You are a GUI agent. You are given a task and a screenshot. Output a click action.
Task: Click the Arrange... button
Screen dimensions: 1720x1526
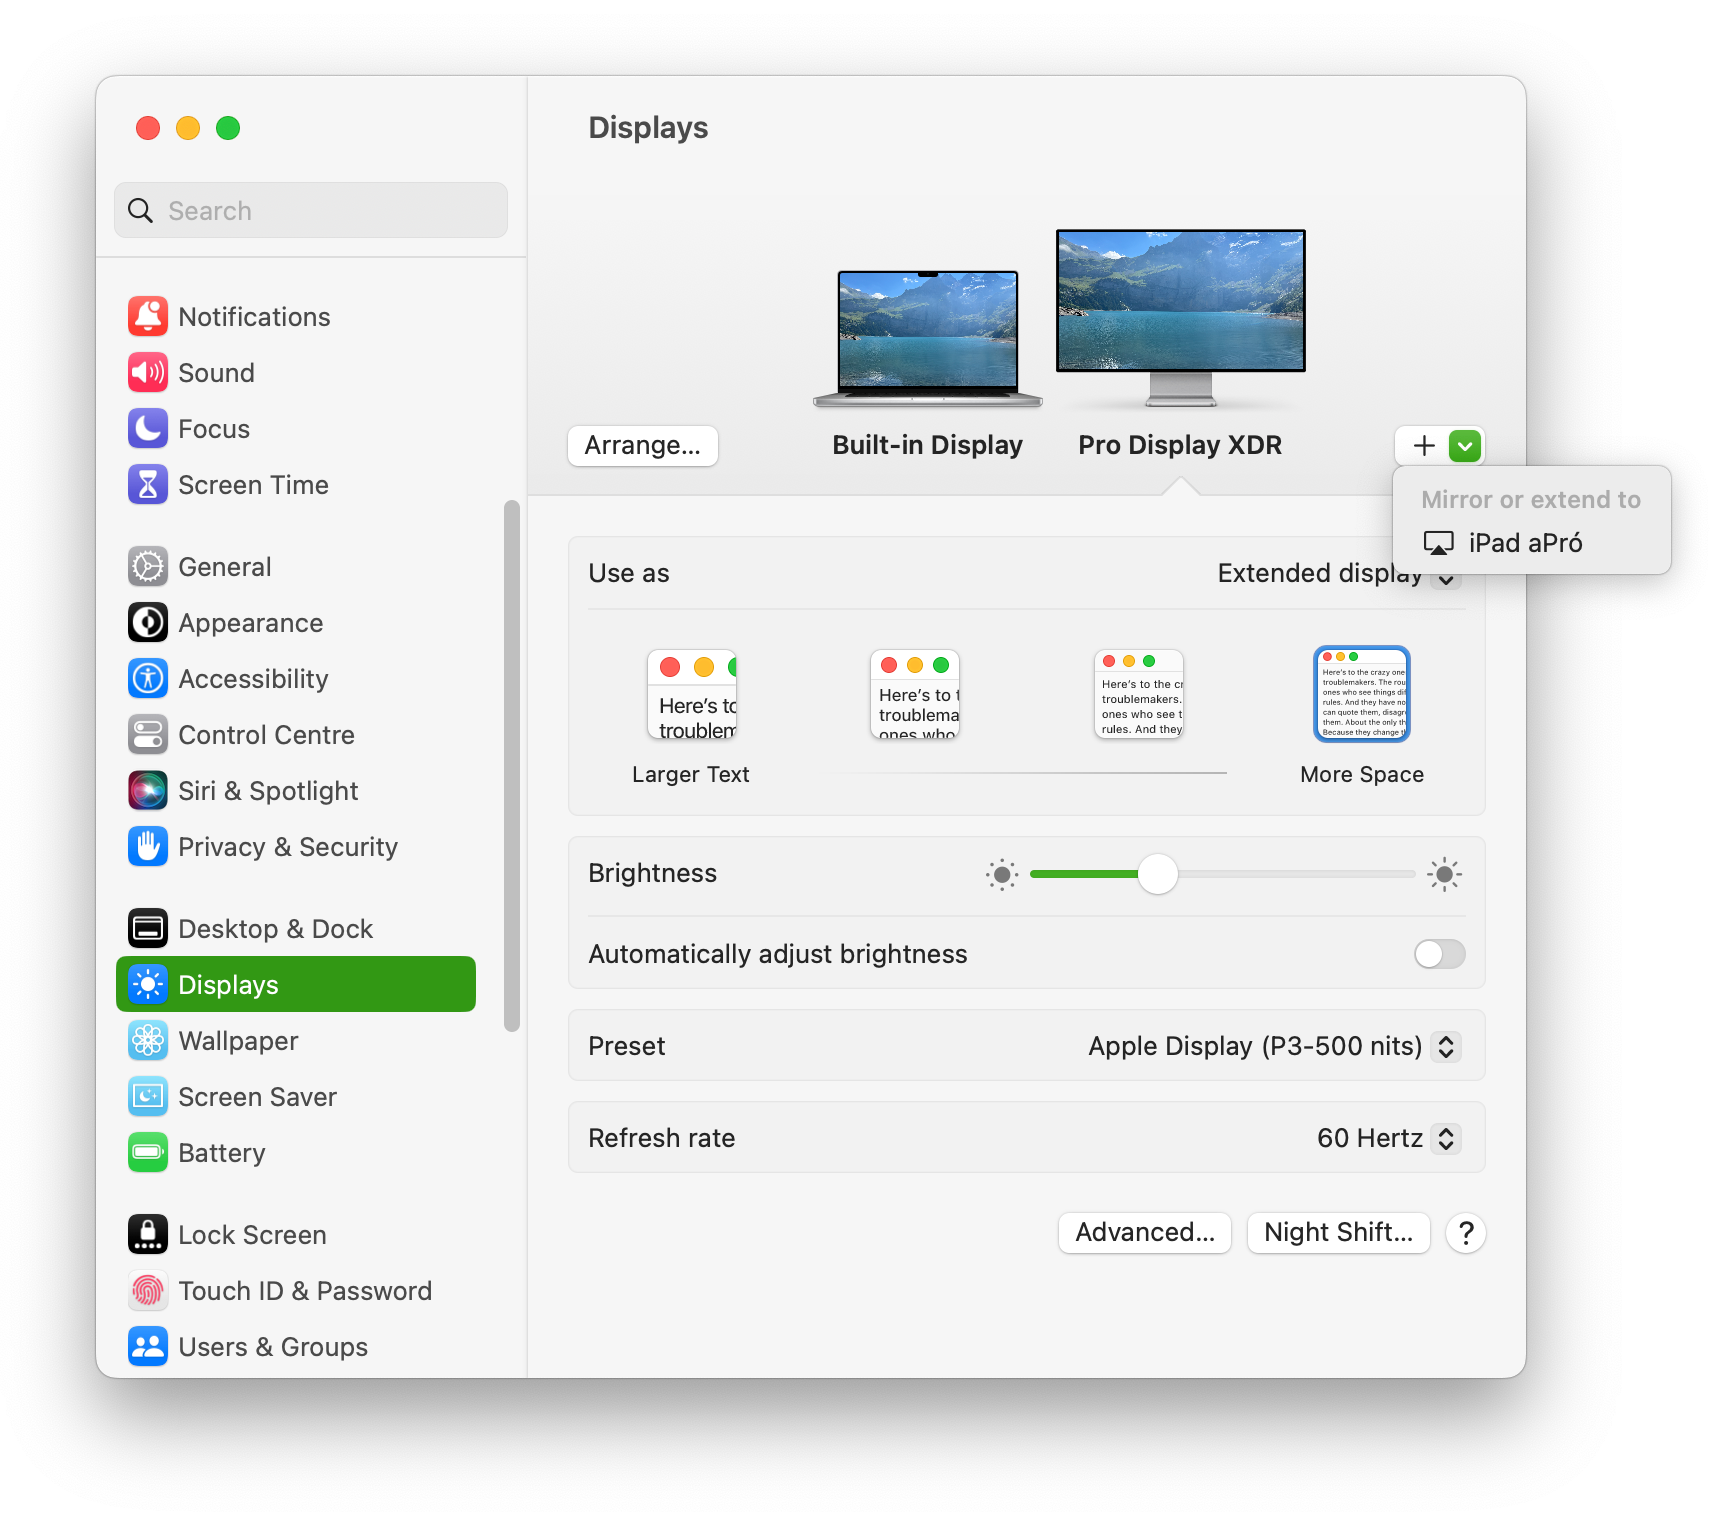pos(643,446)
